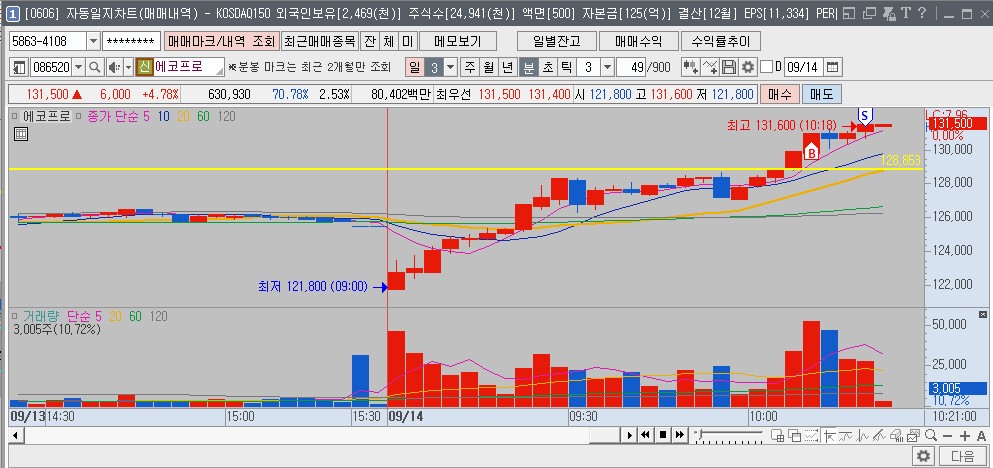This screenshot has height=468, width=993.
Task: Open chart settings gear in top toolbar
Action: [x=749, y=67]
